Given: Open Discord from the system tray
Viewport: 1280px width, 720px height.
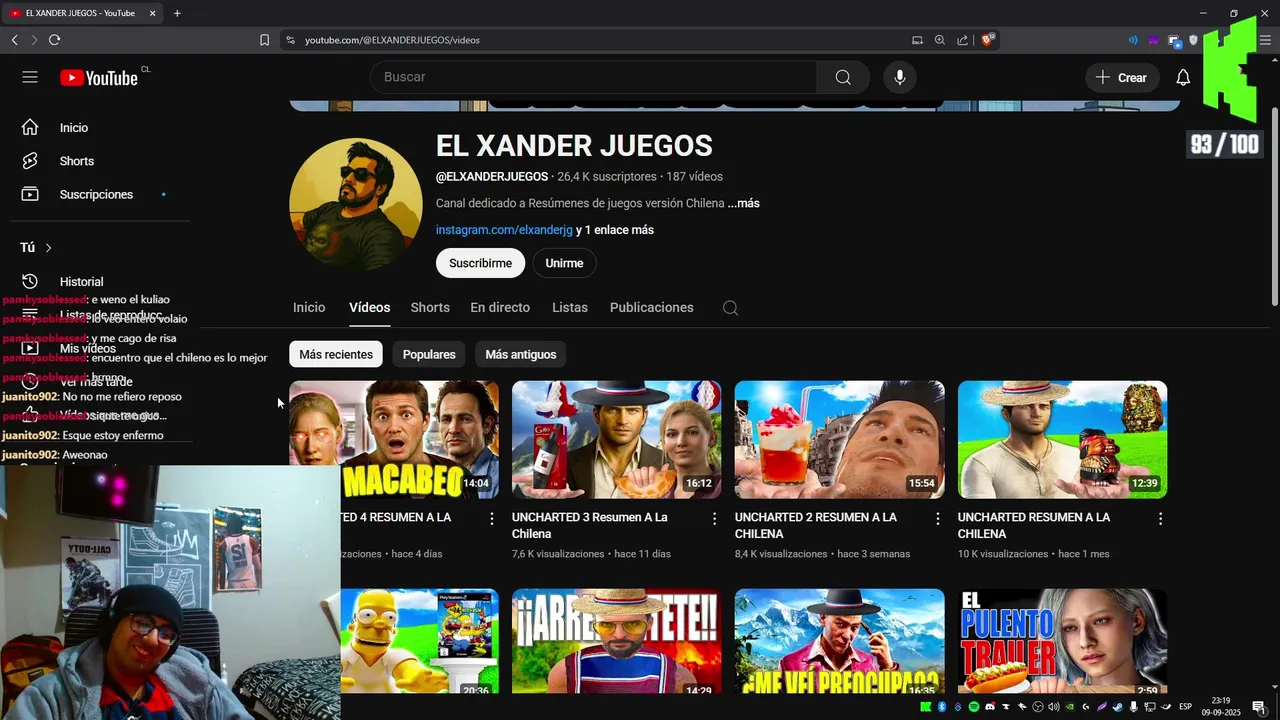Looking at the screenshot, I should point(990,707).
